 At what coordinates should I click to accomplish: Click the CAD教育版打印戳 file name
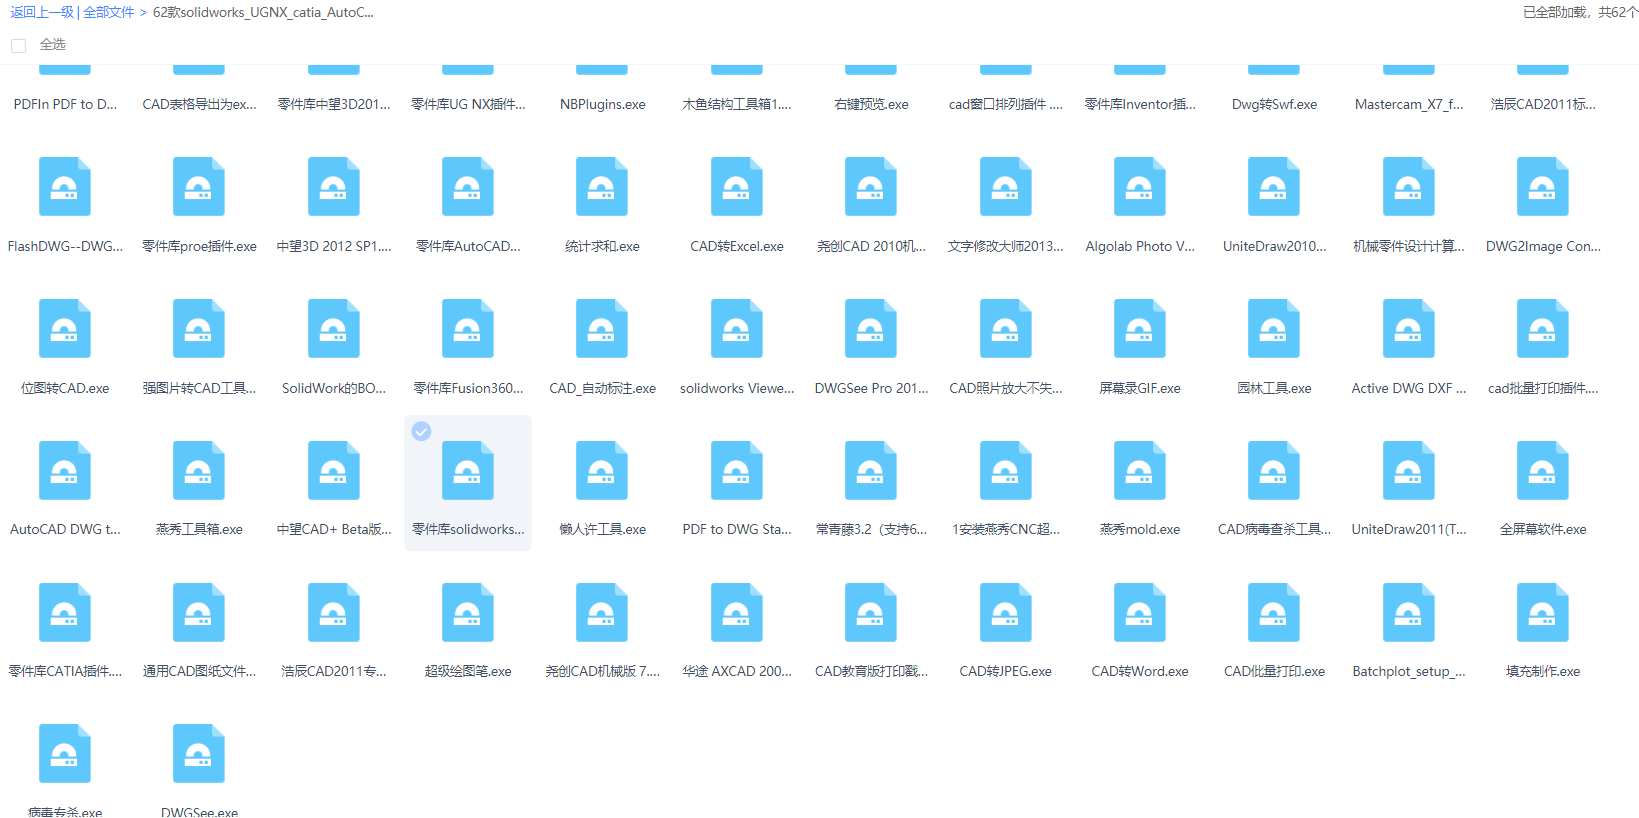point(871,671)
